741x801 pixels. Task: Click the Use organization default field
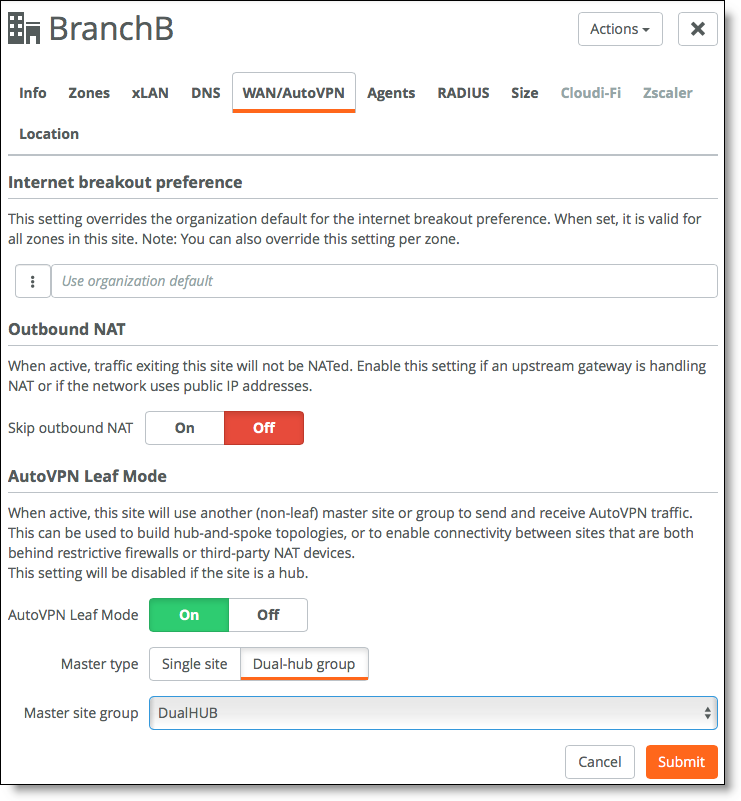(x=384, y=281)
